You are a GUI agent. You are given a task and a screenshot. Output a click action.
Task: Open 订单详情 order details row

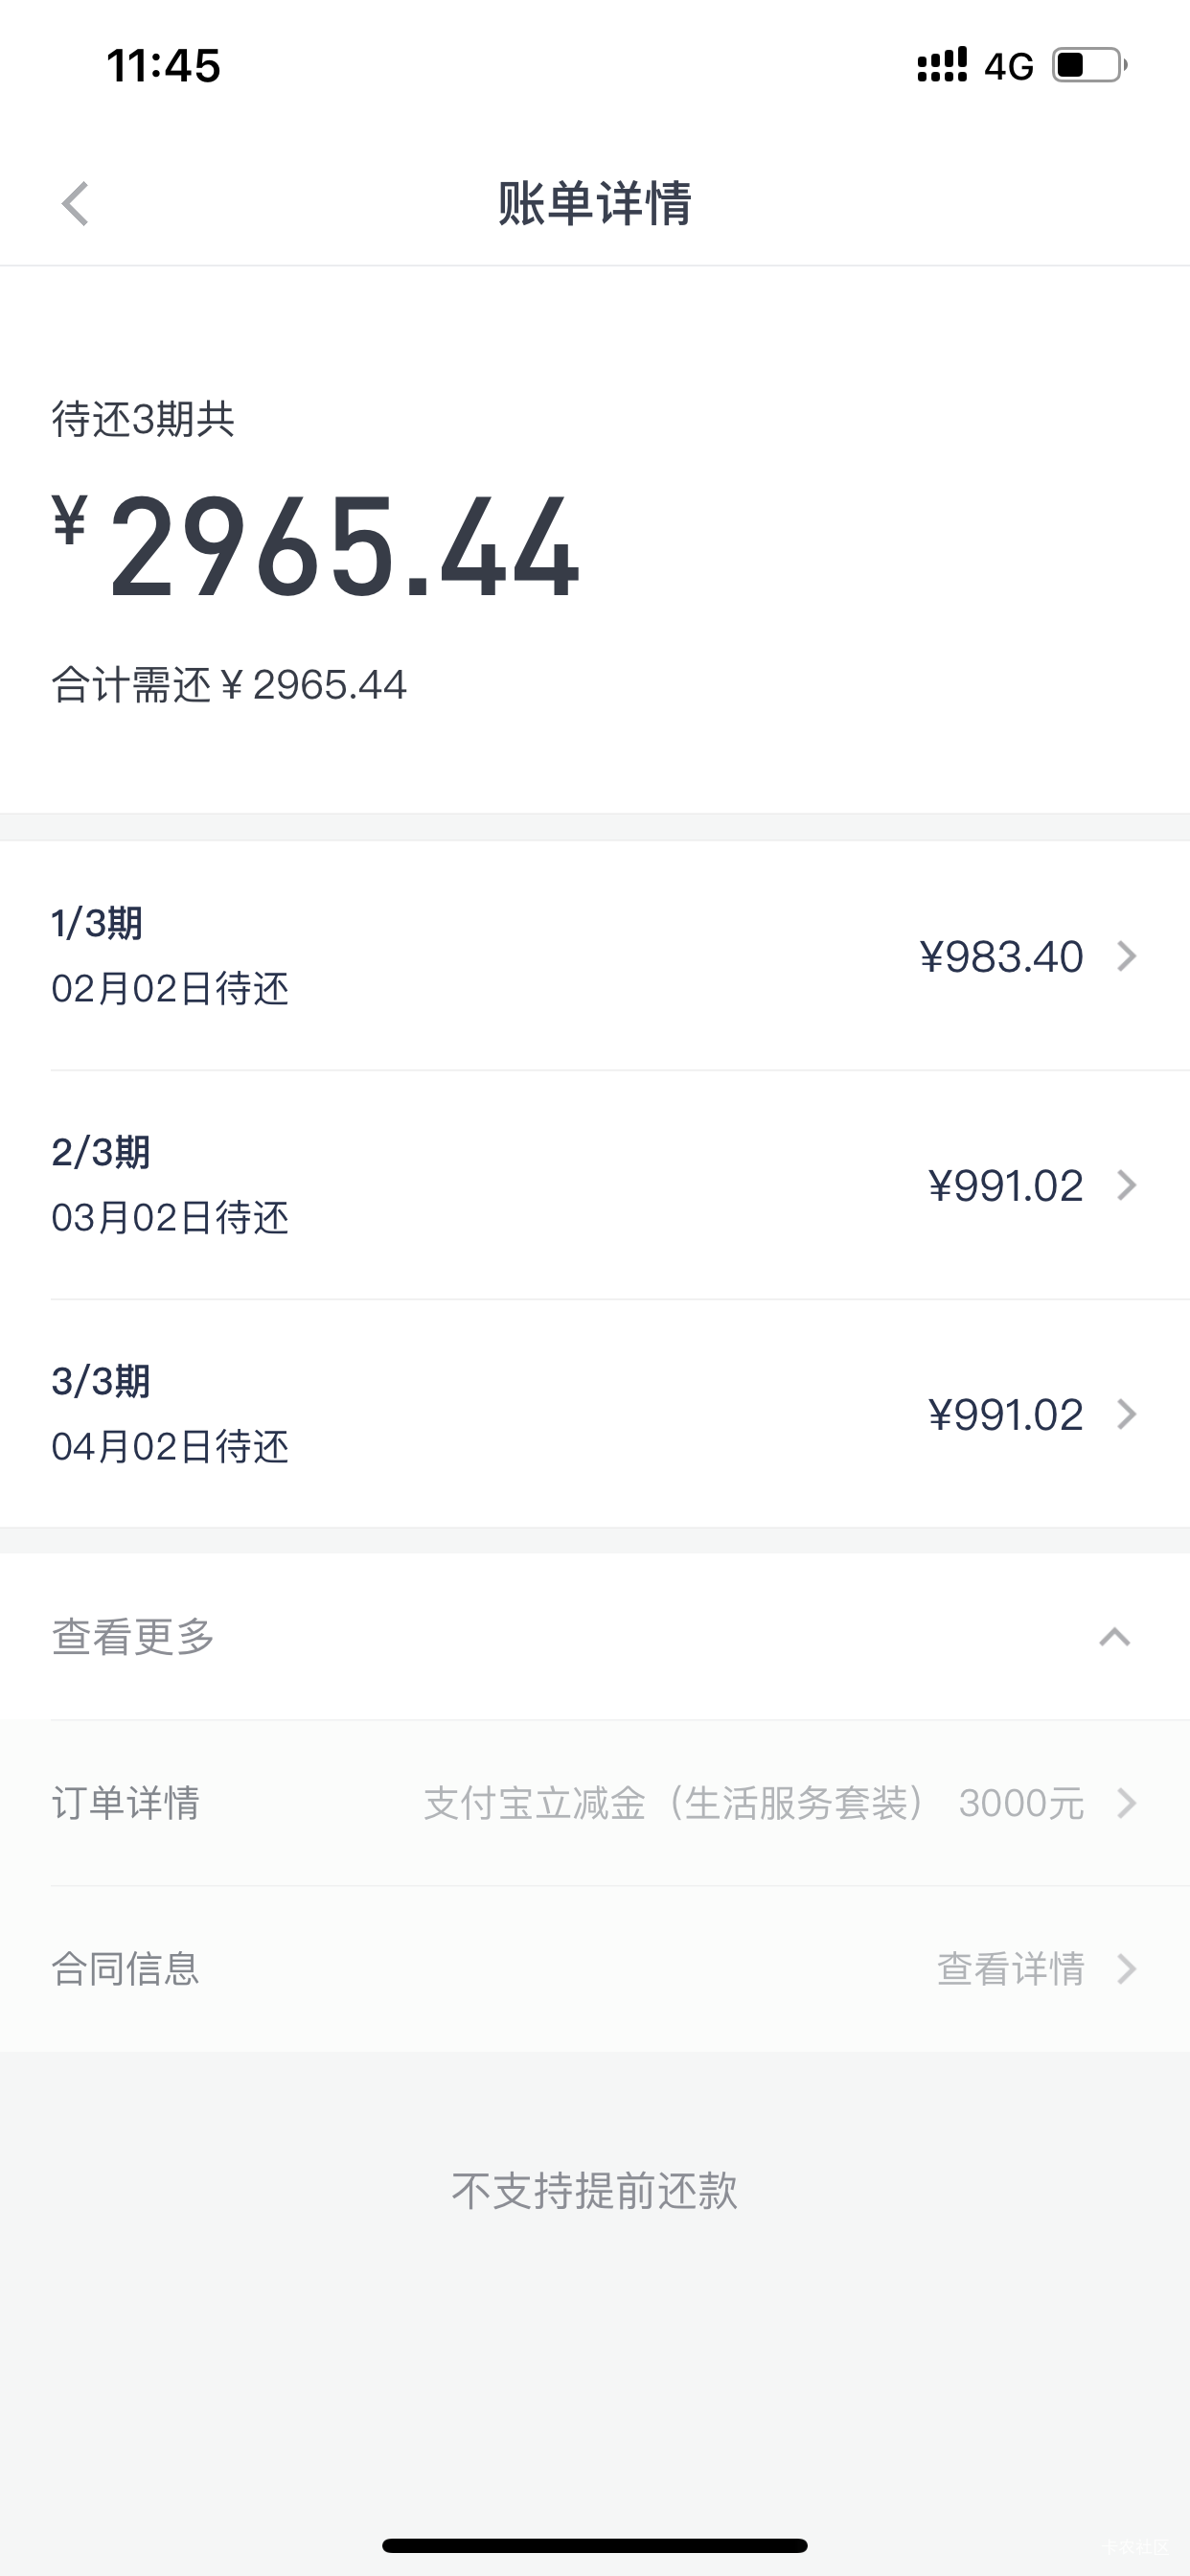pos(126,1803)
